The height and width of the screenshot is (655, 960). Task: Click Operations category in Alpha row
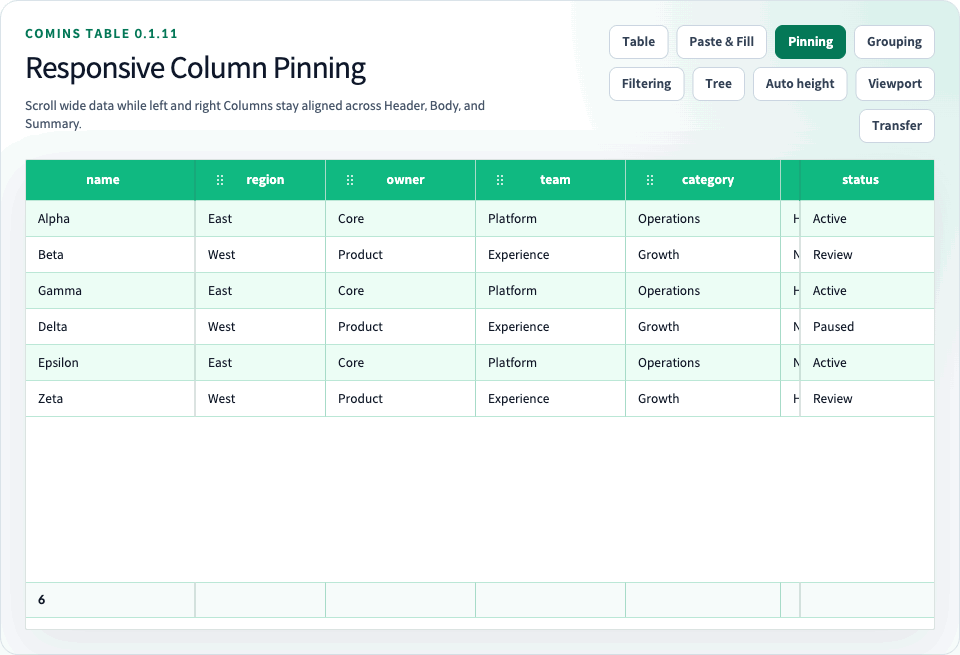click(703, 219)
